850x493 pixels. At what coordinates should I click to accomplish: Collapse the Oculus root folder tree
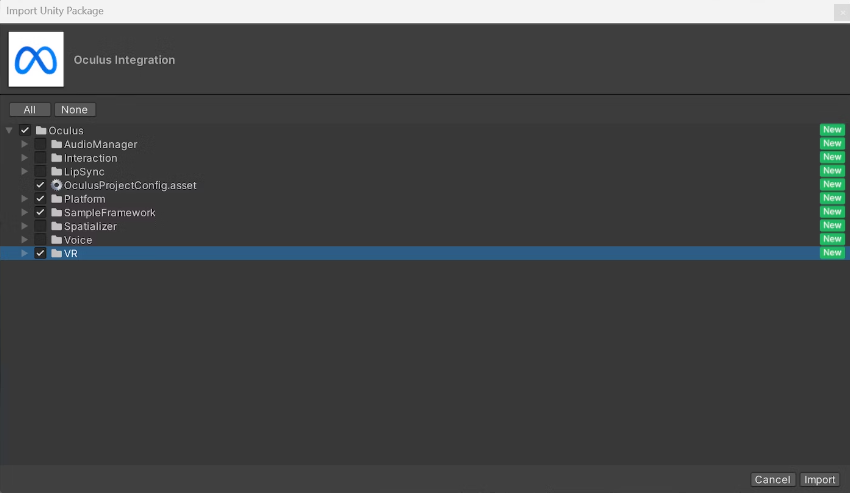(9, 130)
